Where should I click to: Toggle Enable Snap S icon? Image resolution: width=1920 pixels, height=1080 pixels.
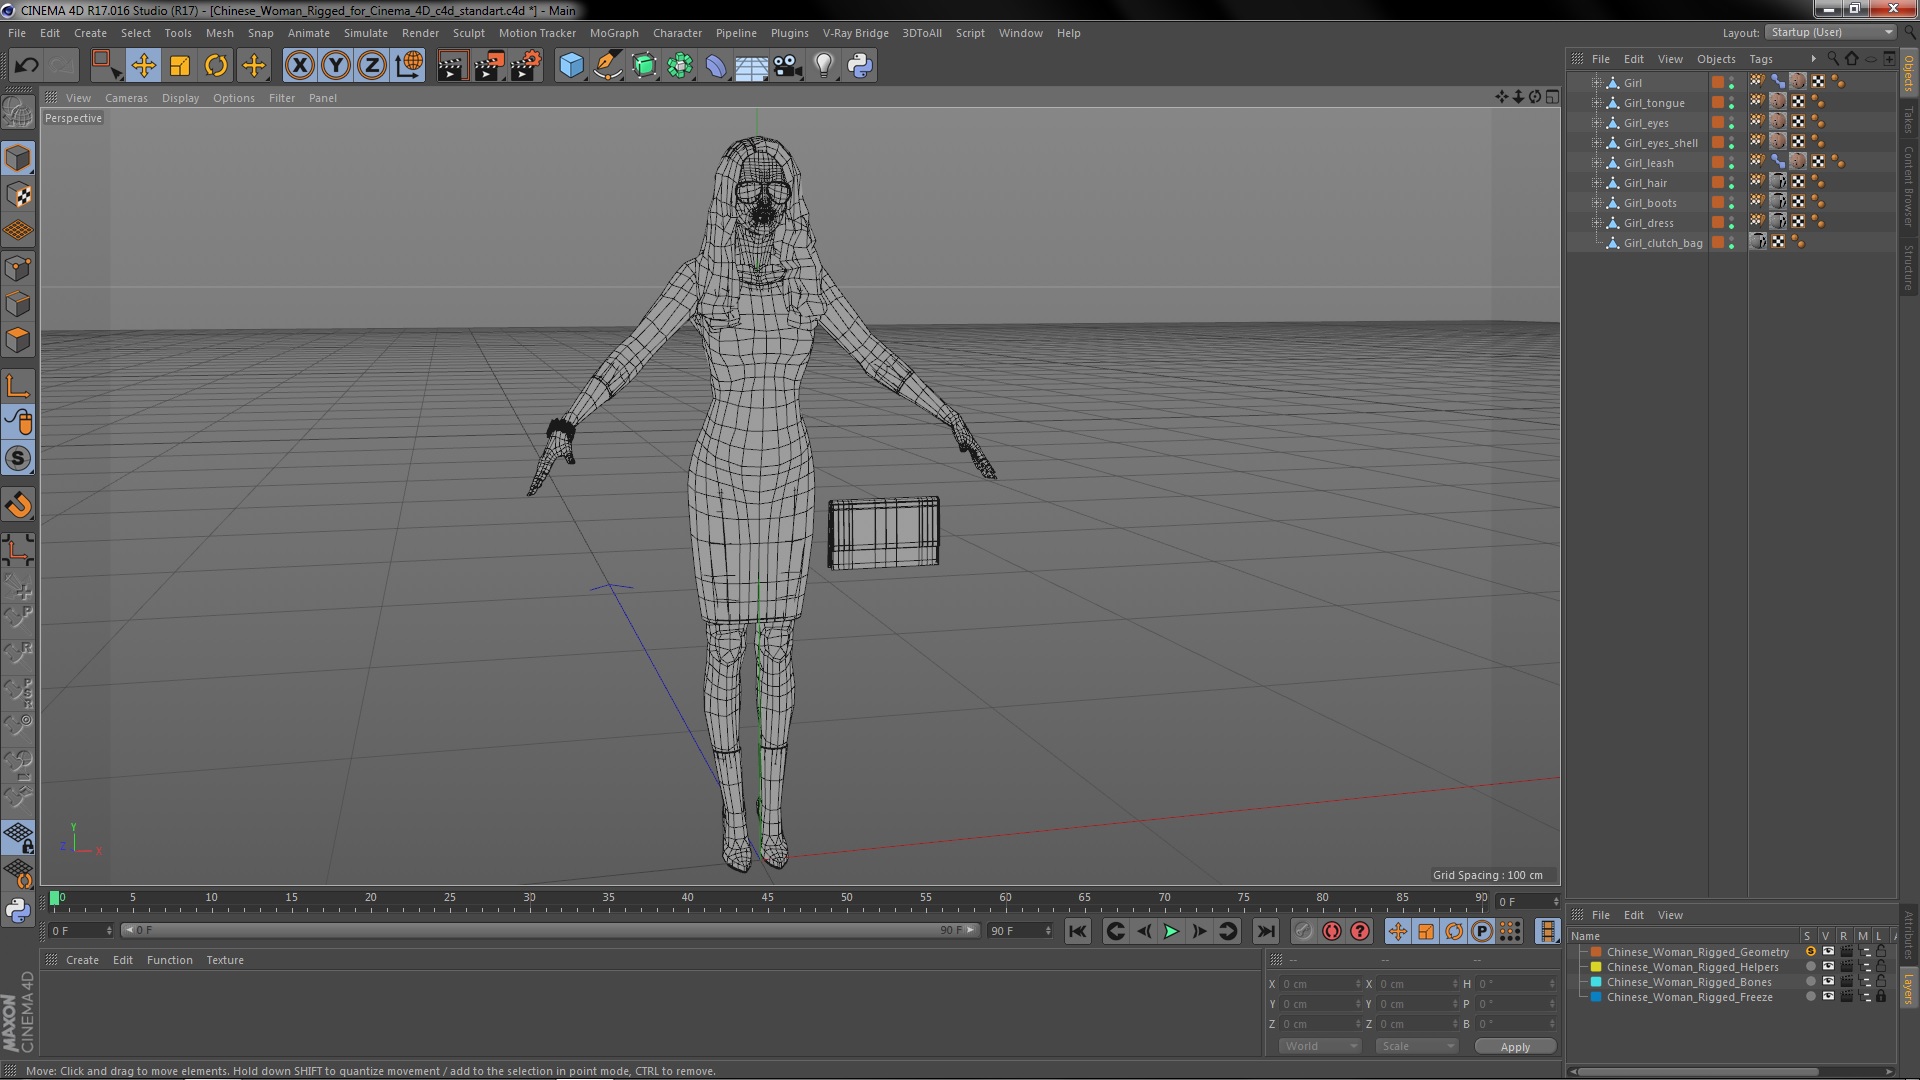[18, 459]
